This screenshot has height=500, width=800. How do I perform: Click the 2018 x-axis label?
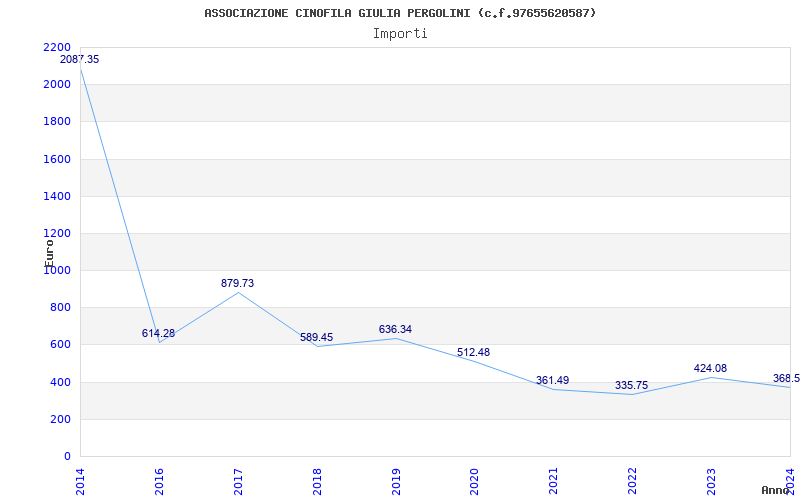(317, 482)
